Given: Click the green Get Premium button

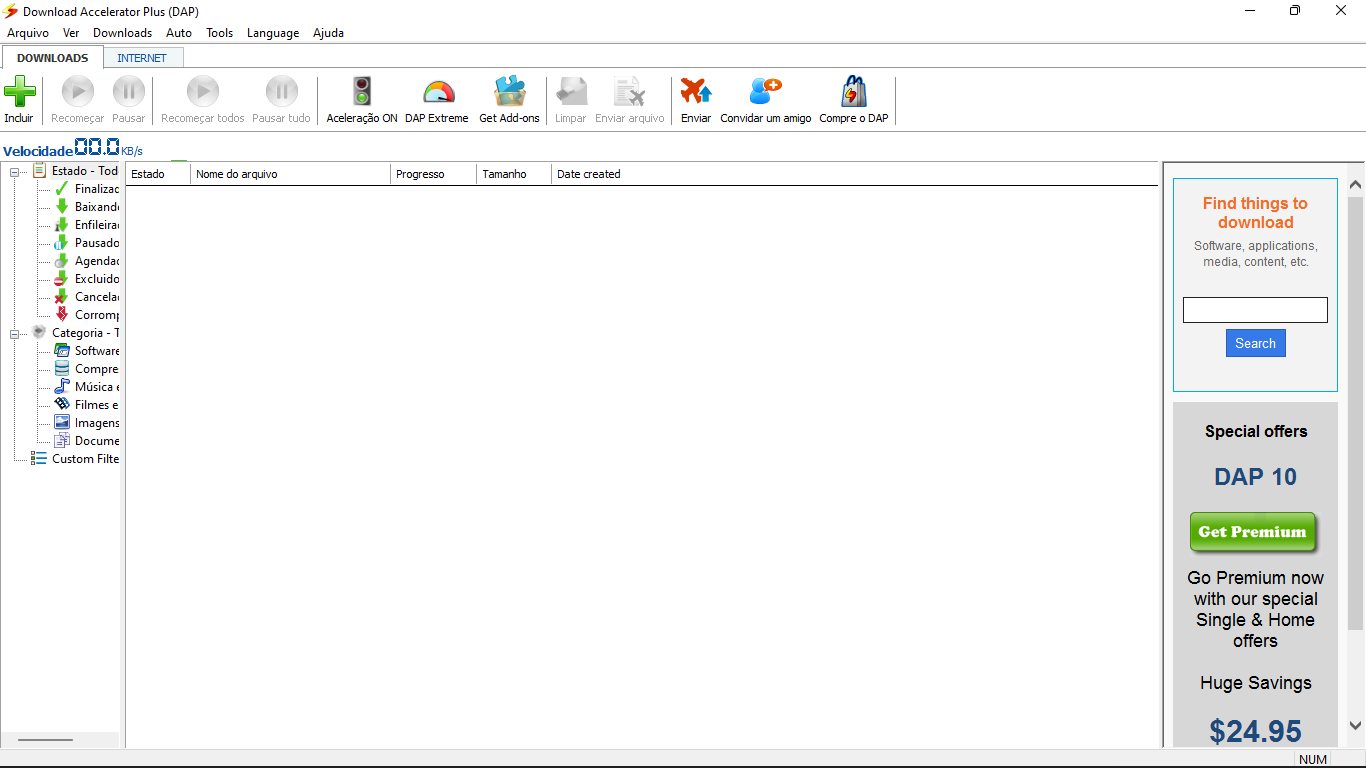Looking at the screenshot, I should click(x=1252, y=532).
